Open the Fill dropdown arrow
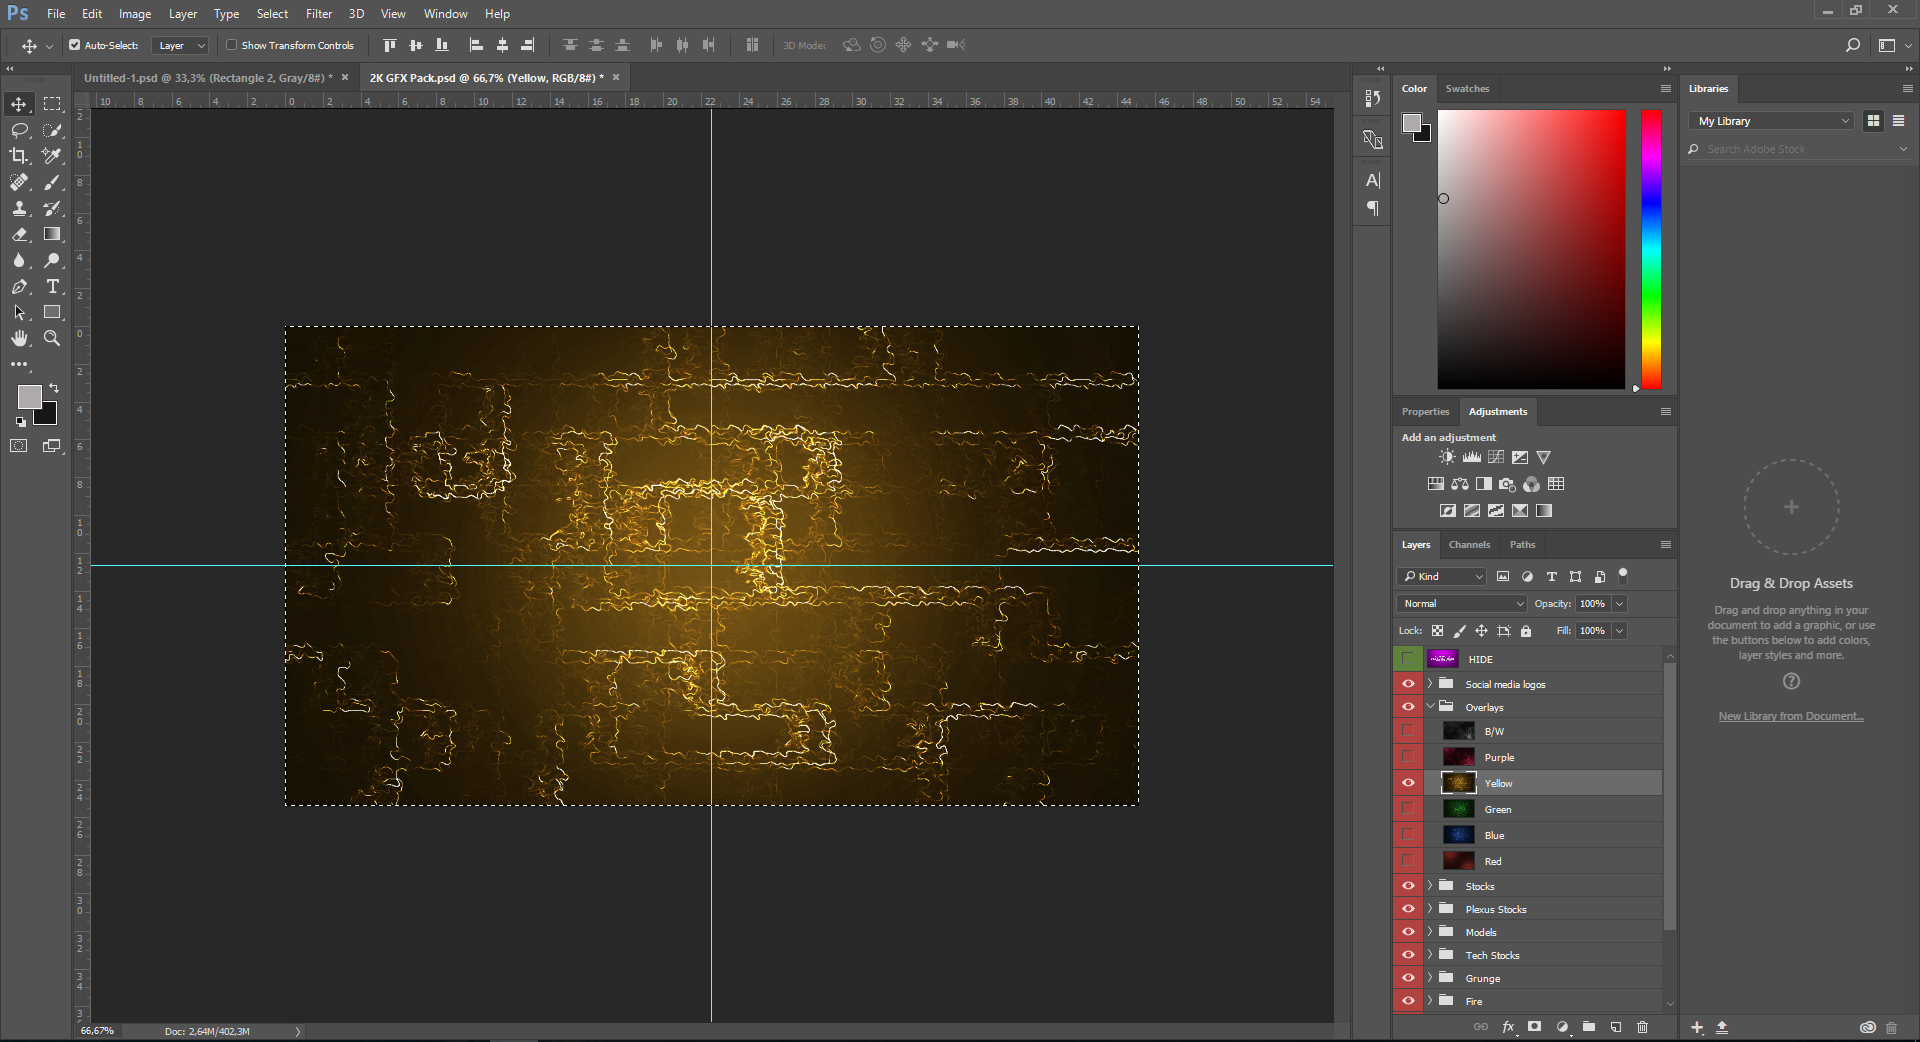This screenshot has width=1920, height=1042. tap(1619, 631)
